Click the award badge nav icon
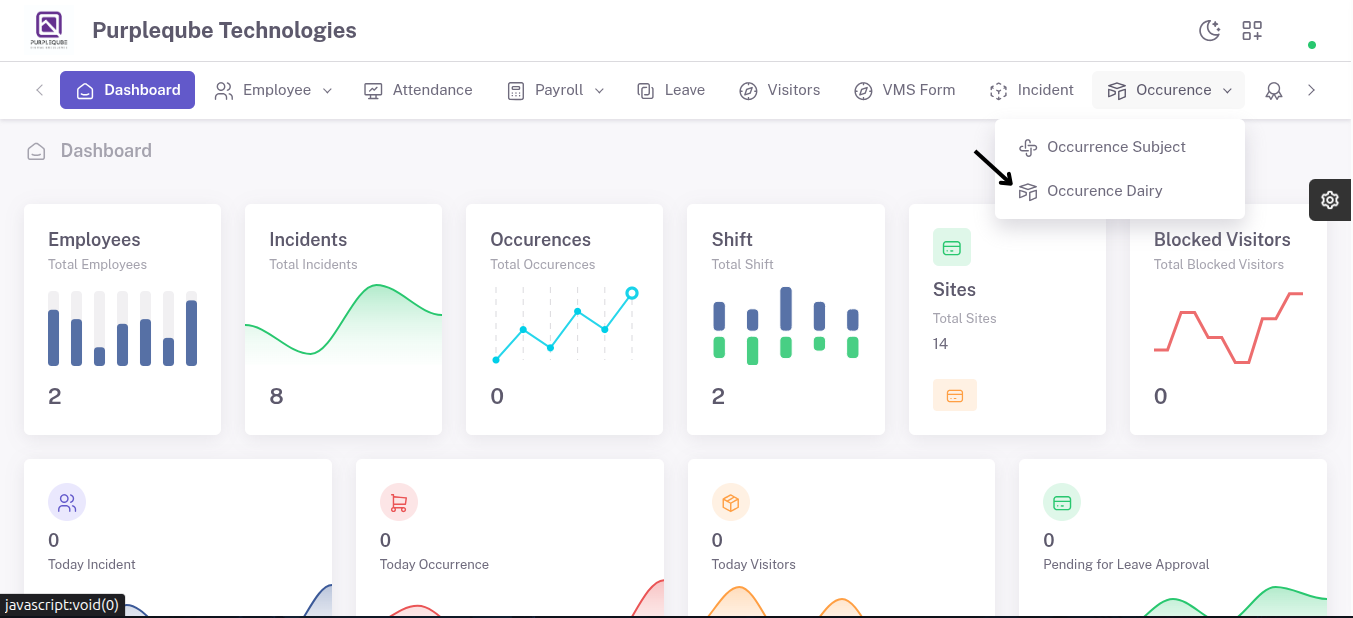Viewport: 1353px width, 618px height. (x=1273, y=90)
